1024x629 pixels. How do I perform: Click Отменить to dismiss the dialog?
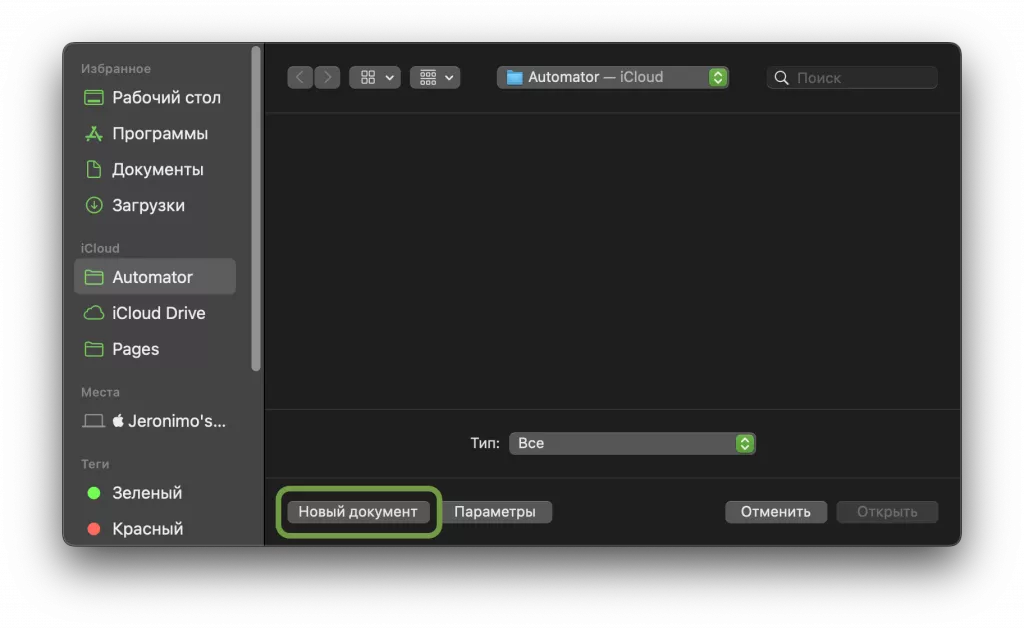click(x=776, y=511)
